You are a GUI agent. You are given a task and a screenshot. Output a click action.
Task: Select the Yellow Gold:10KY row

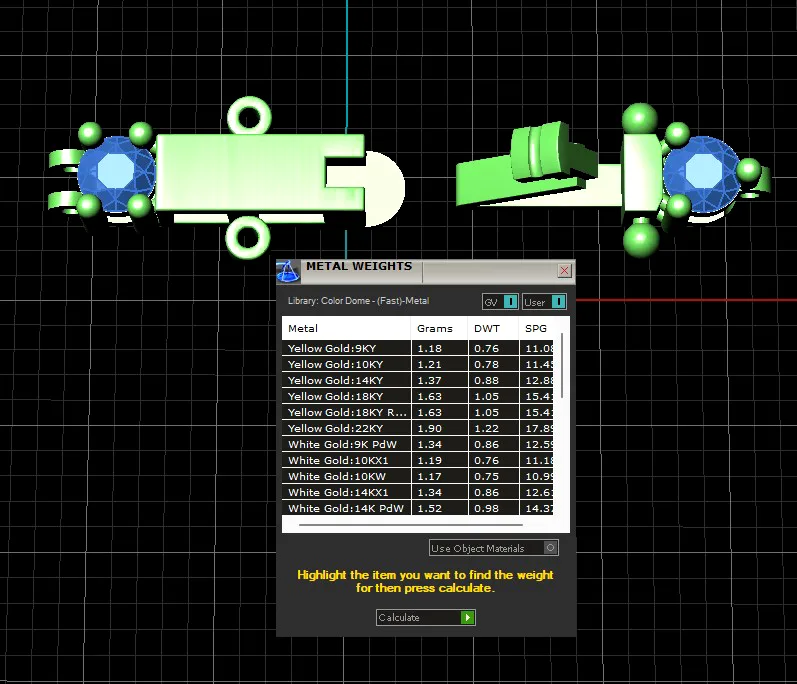tap(417, 364)
